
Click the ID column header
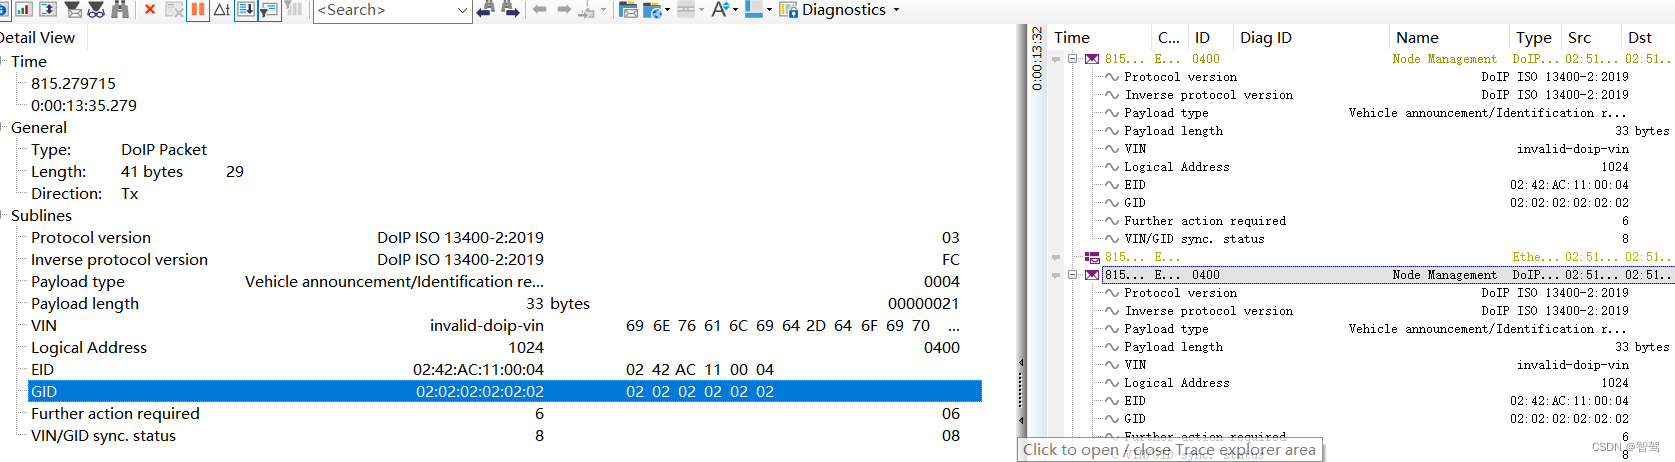click(1202, 37)
